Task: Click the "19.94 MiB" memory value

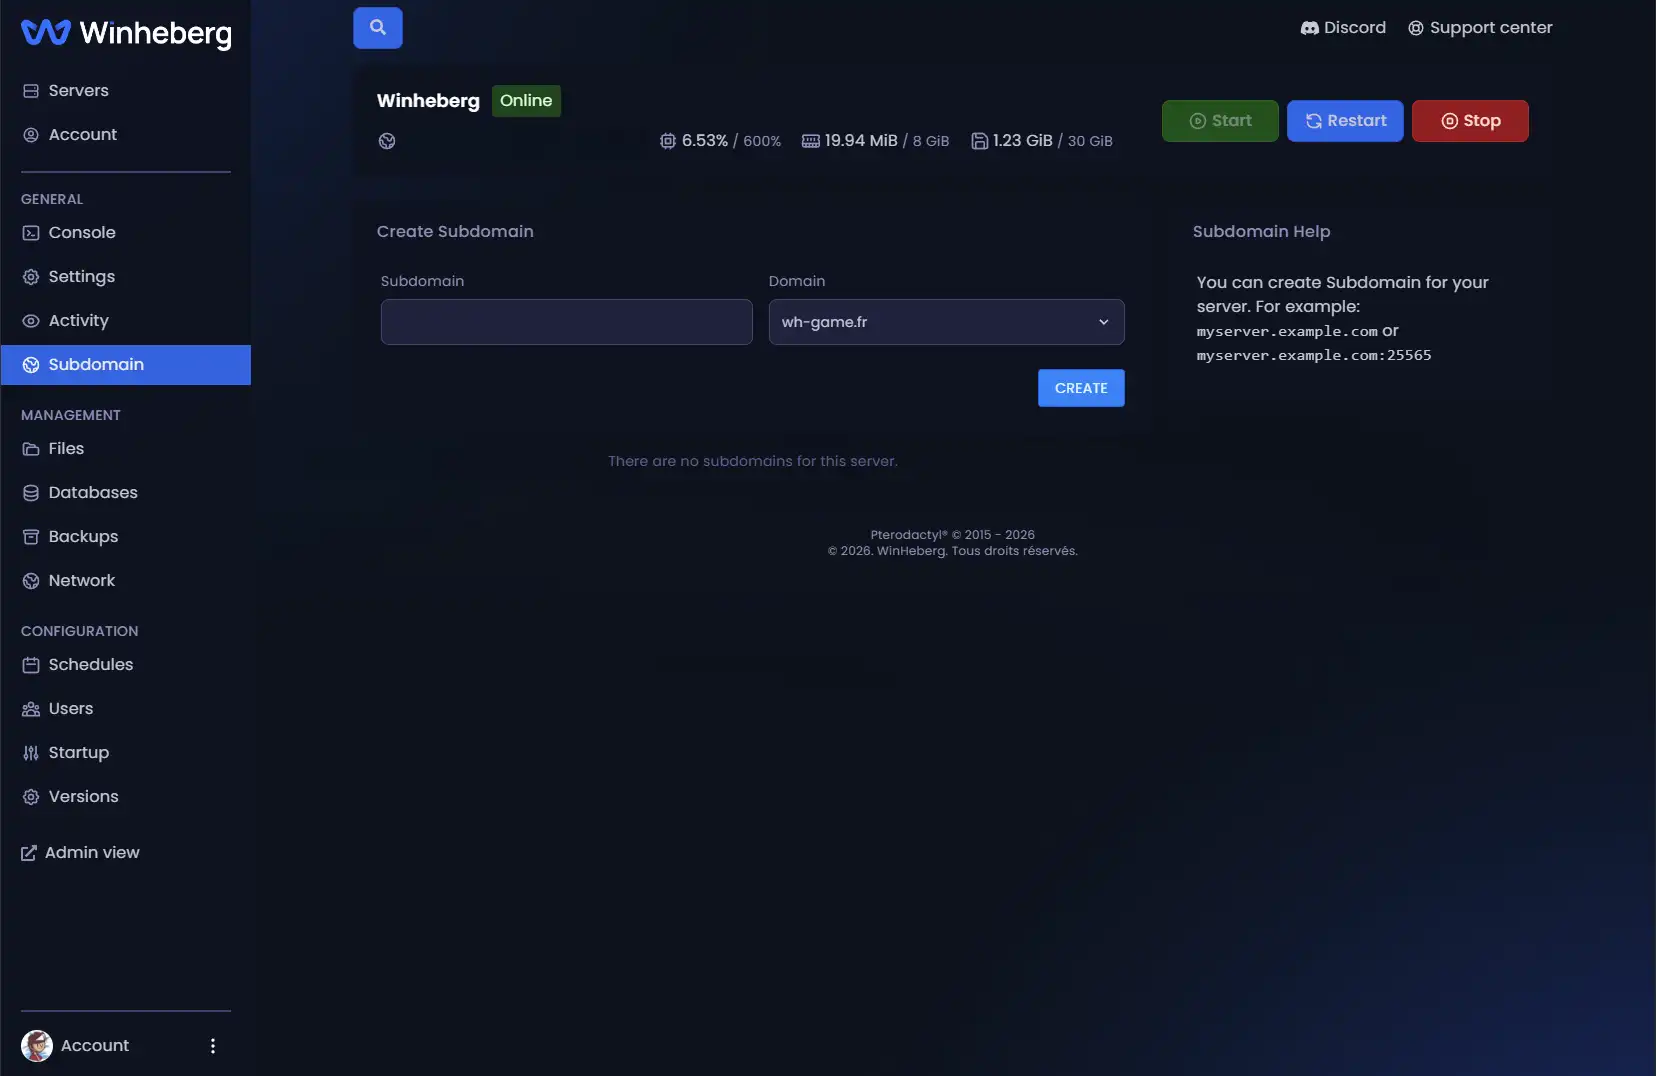Action: point(861,141)
